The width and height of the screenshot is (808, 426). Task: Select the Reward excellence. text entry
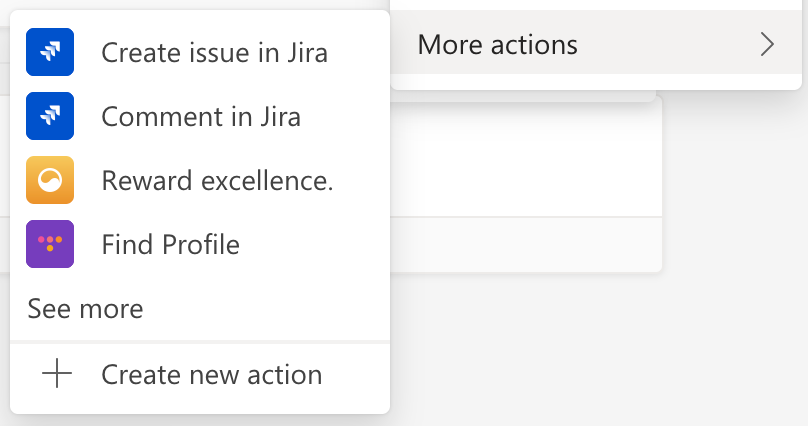pos(217,180)
